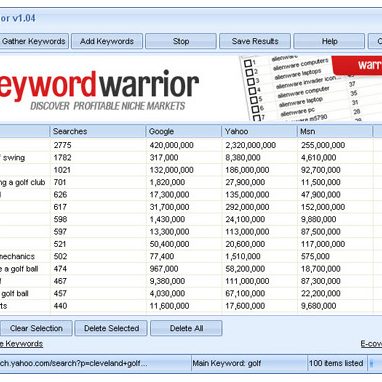Select the row with 2775 searches
The width and height of the screenshot is (382, 382).
click(x=191, y=145)
